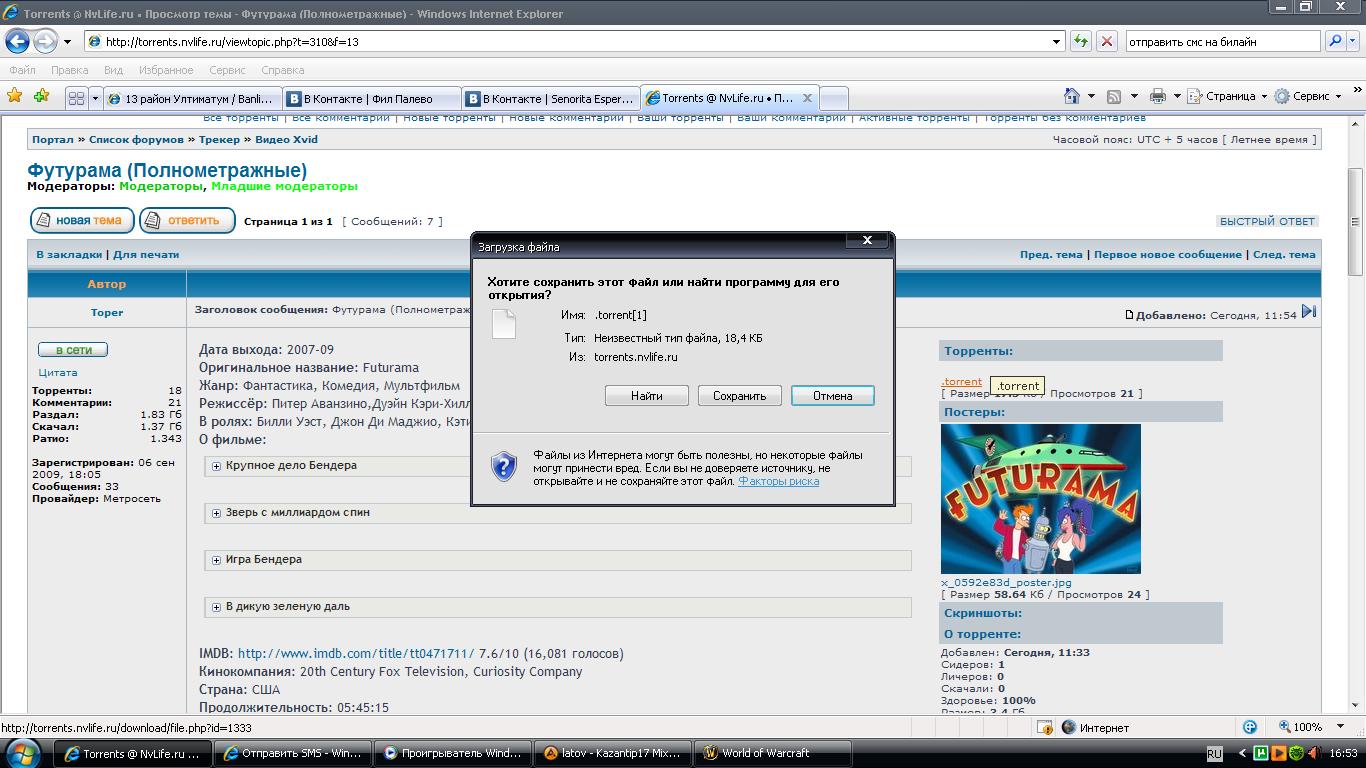Click the БЫСТРЫЙ ОТВЕТ link
This screenshot has width=1366, height=768.
(x=1267, y=221)
